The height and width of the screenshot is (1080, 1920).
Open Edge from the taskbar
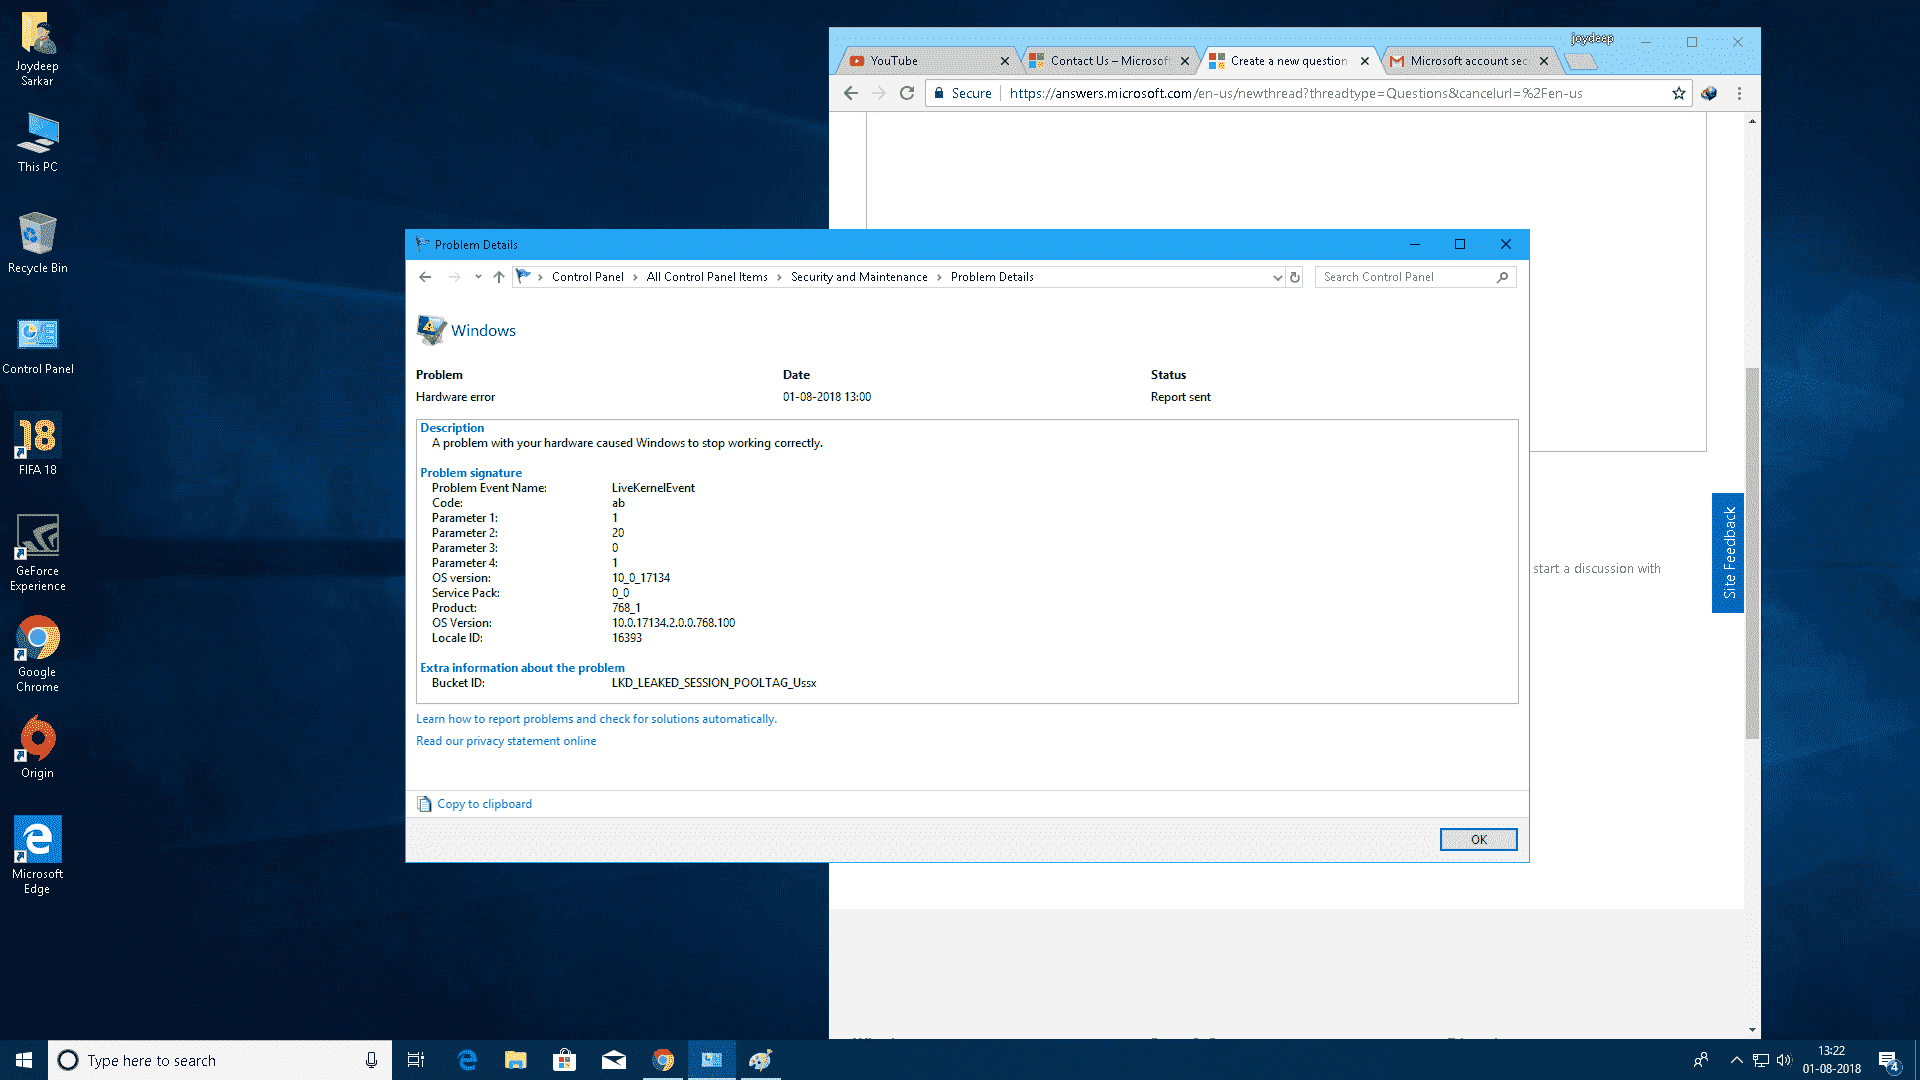[466, 1060]
